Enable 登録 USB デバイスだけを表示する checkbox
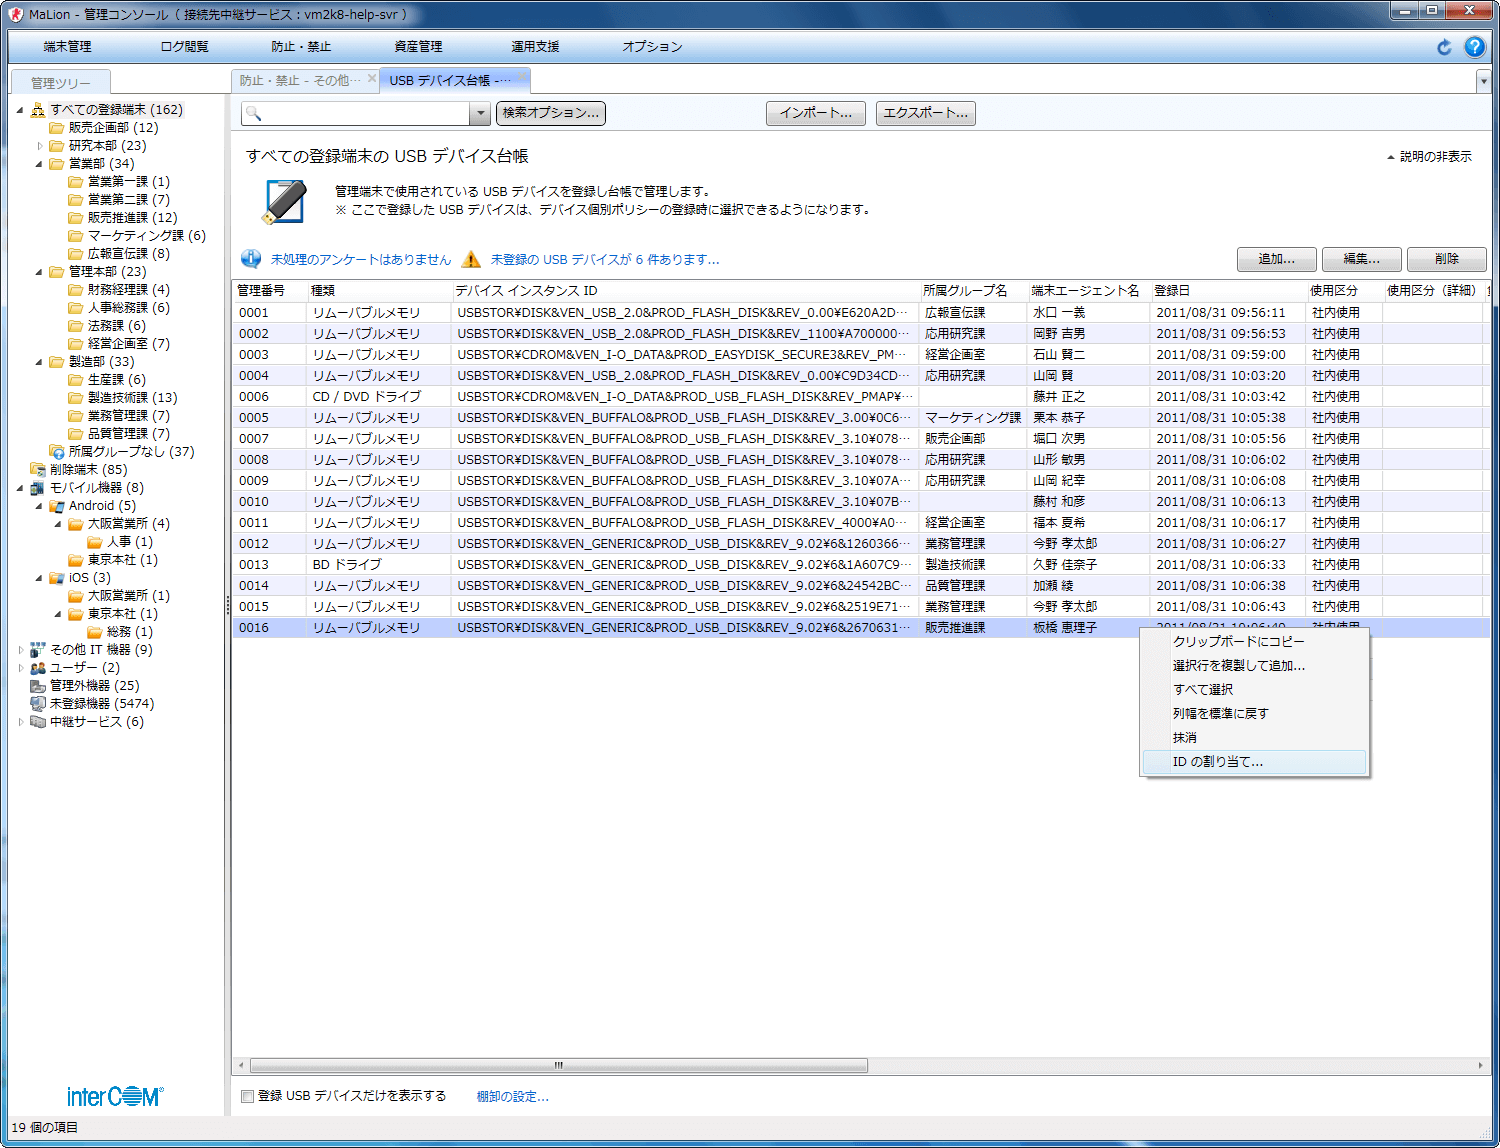1500x1148 pixels. pos(247,1097)
